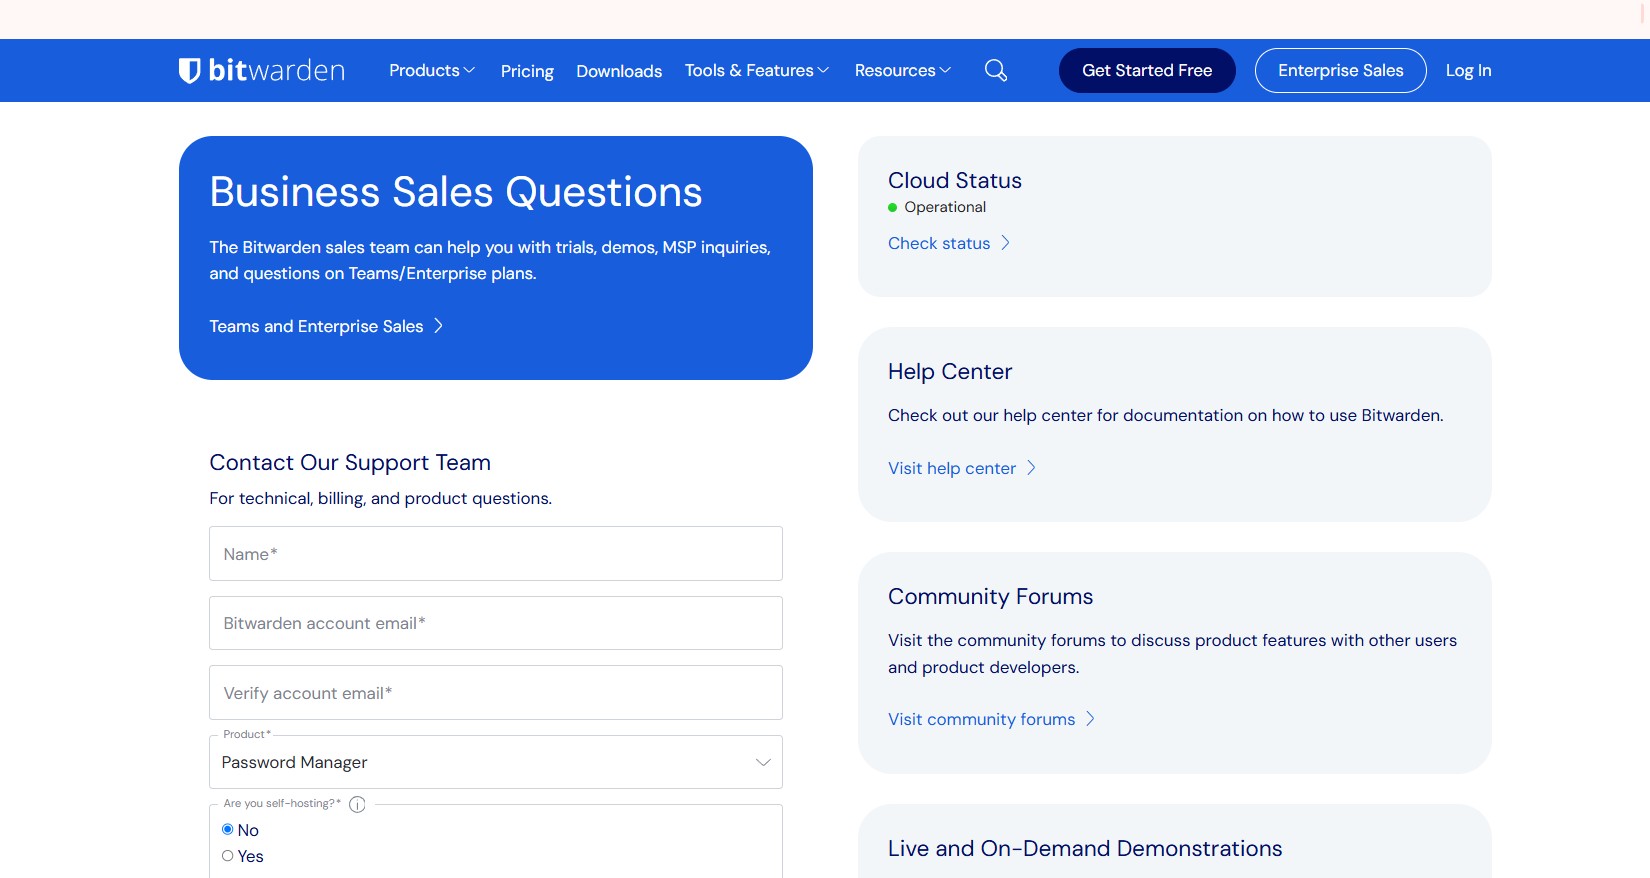Open the Downloads page
The height and width of the screenshot is (878, 1650).
[619, 71]
